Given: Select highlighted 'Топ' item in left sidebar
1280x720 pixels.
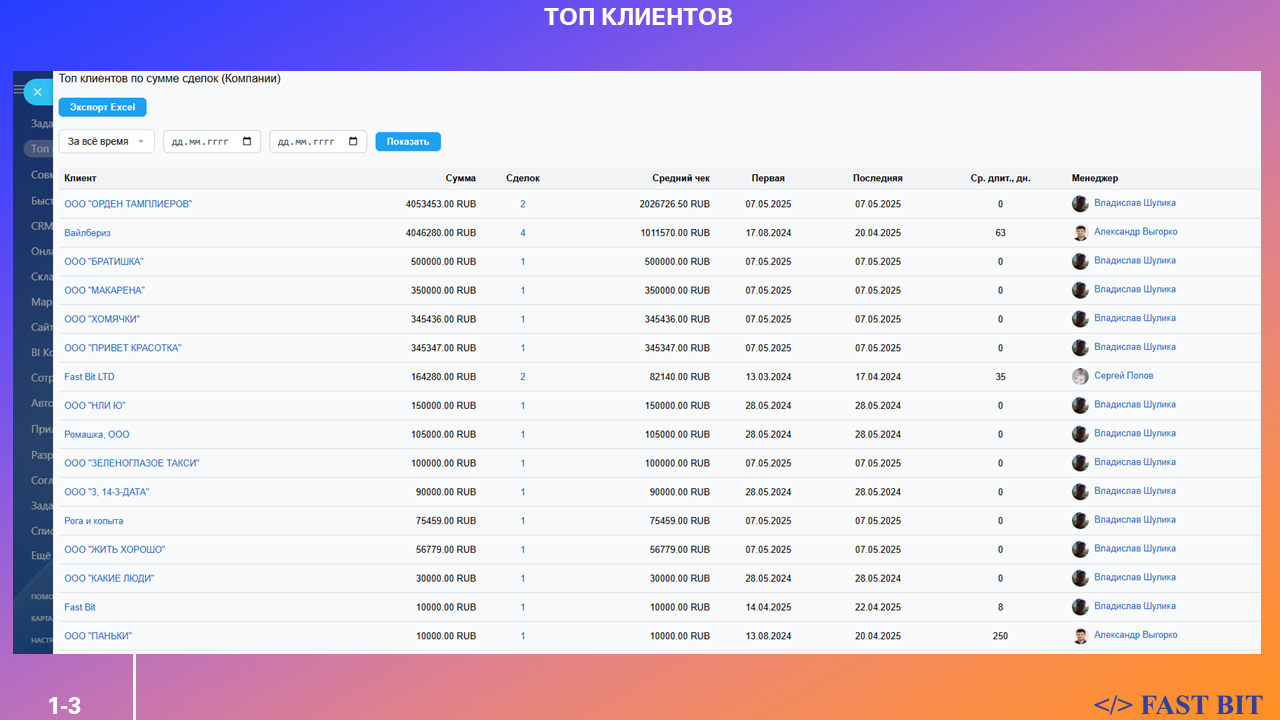Looking at the screenshot, I should pyautogui.click(x=39, y=149).
